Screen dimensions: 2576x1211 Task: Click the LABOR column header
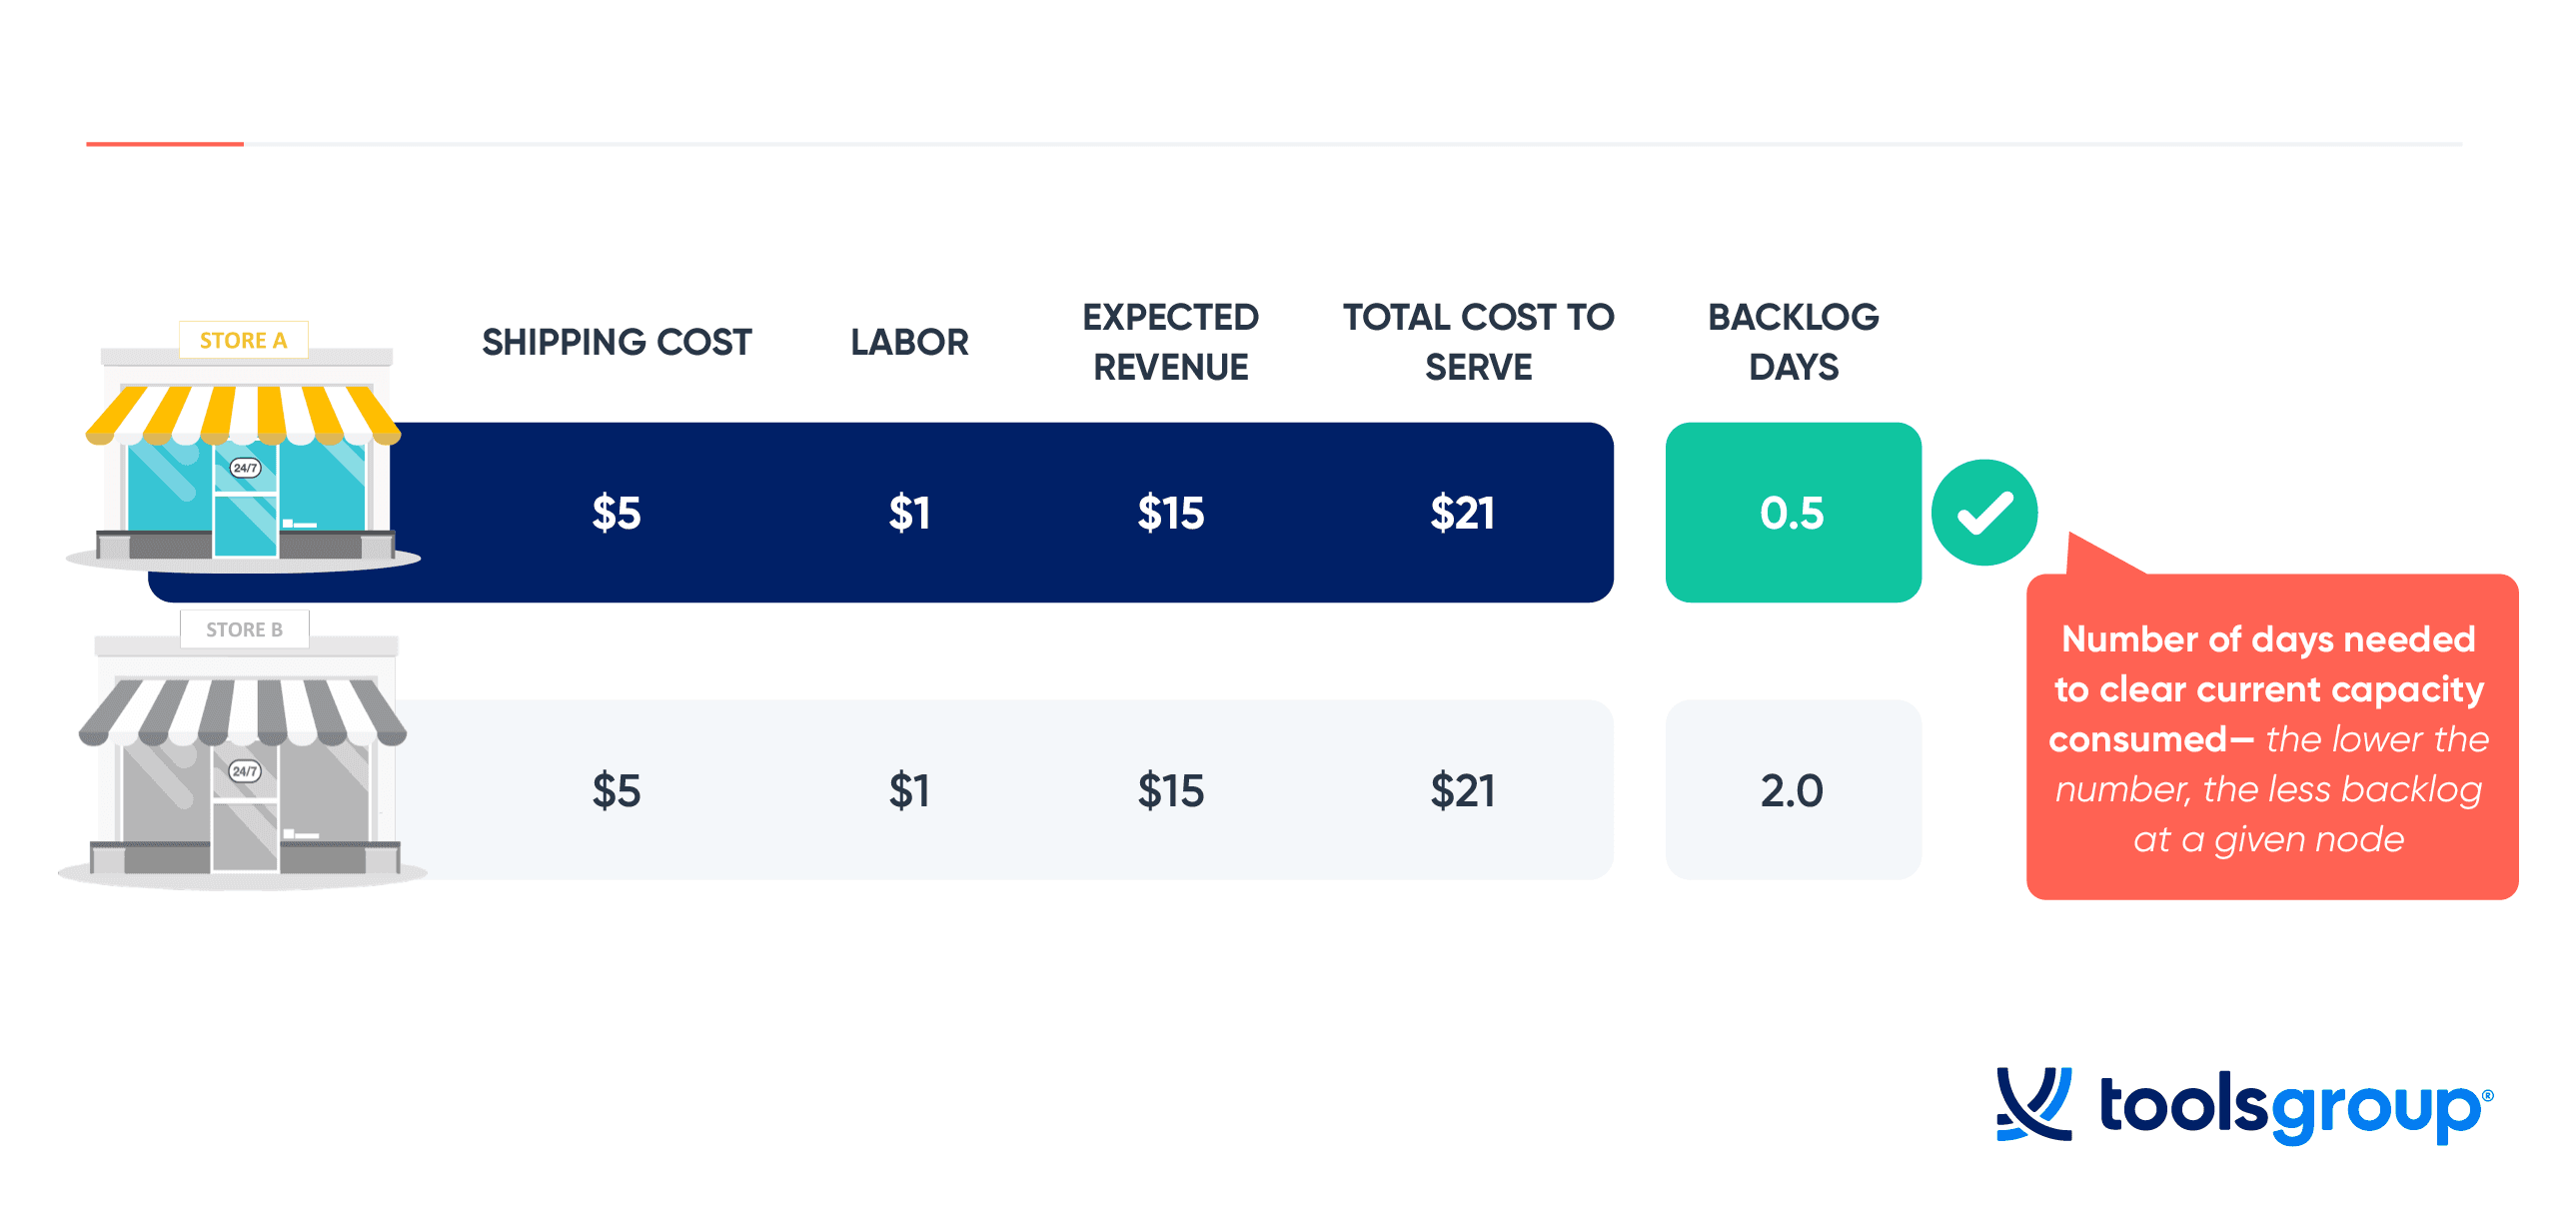pos(909,342)
